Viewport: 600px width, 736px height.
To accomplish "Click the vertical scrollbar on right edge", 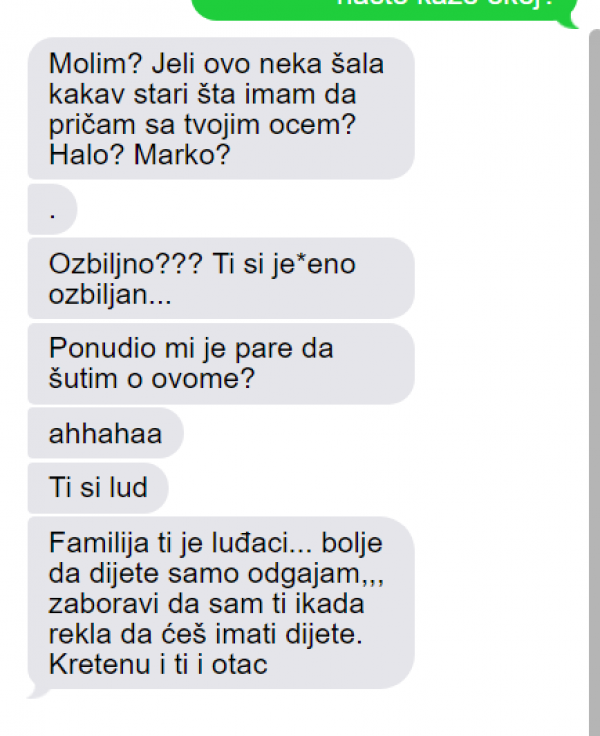I will (594, 382).
